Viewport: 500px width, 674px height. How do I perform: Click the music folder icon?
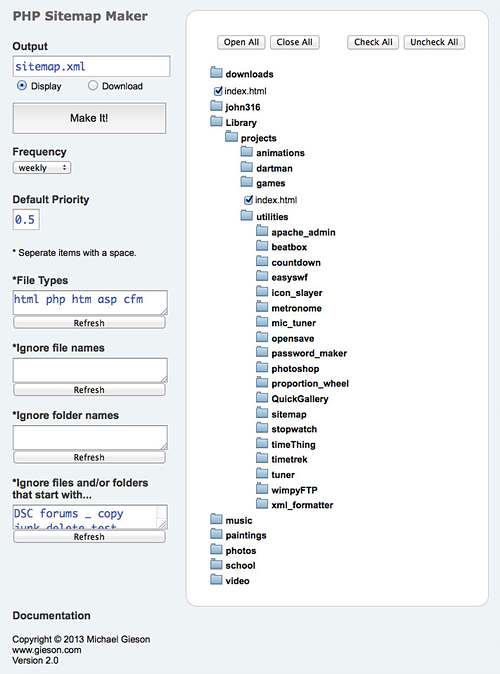click(x=216, y=519)
